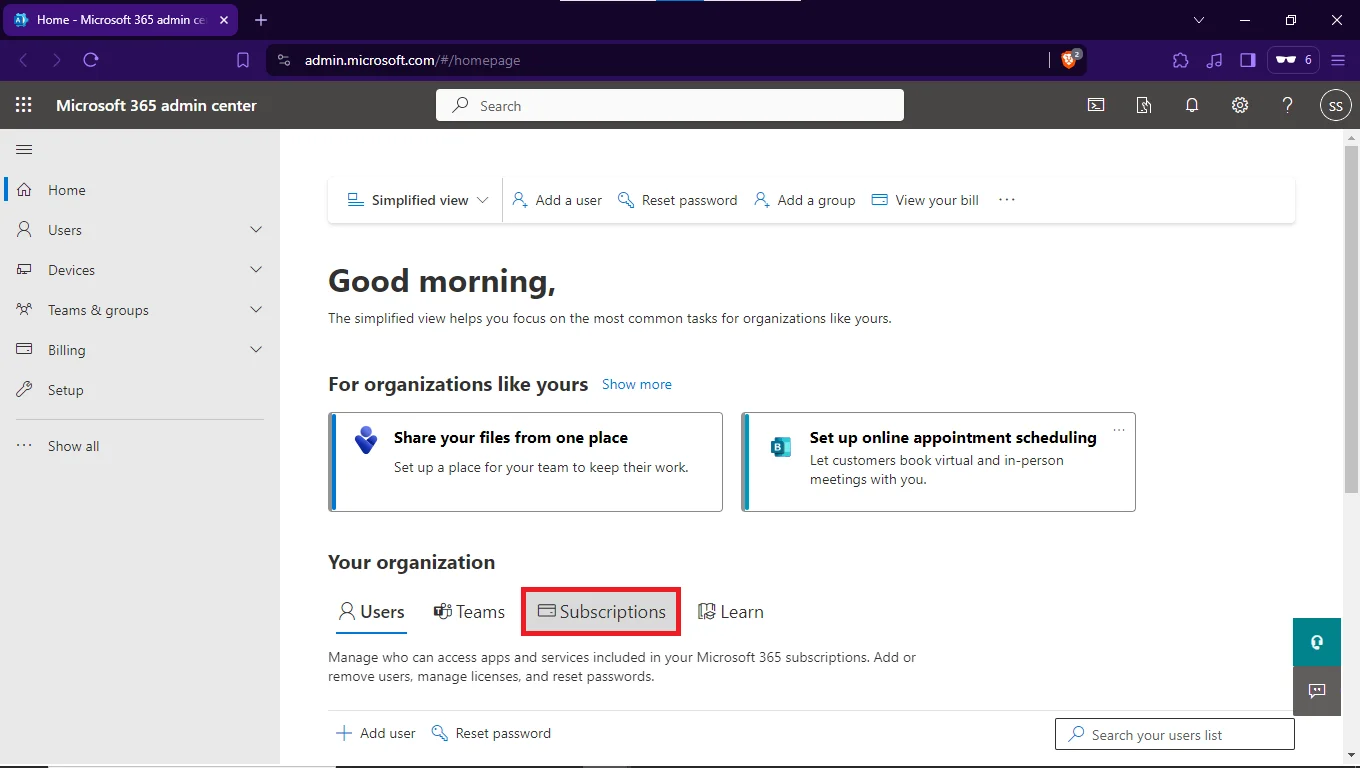The height and width of the screenshot is (768, 1360).
Task: Reload the browser page
Action: pyautogui.click(x=91, y=60)
